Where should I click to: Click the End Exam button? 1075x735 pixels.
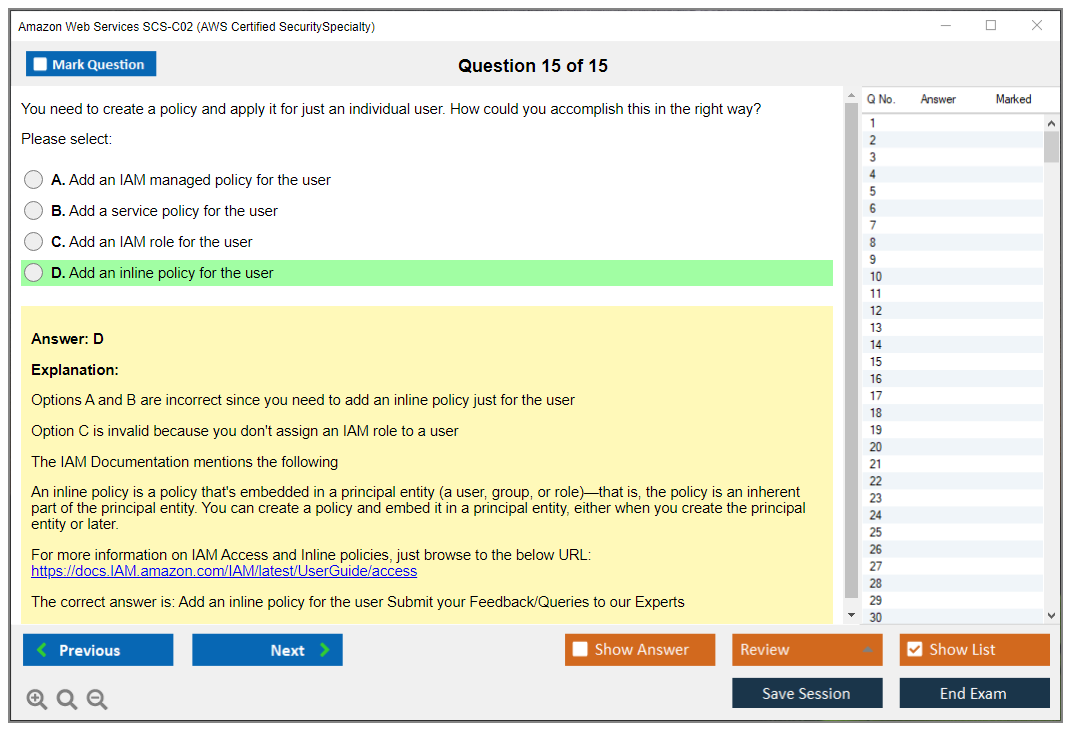(x=973, y=693)
